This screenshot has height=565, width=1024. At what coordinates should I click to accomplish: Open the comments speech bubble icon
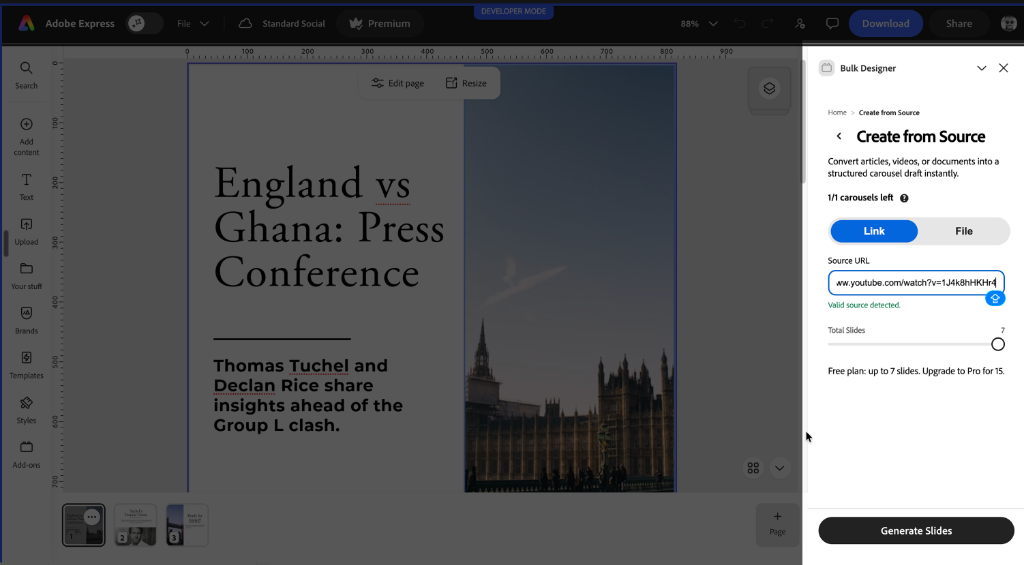point(832,24)
